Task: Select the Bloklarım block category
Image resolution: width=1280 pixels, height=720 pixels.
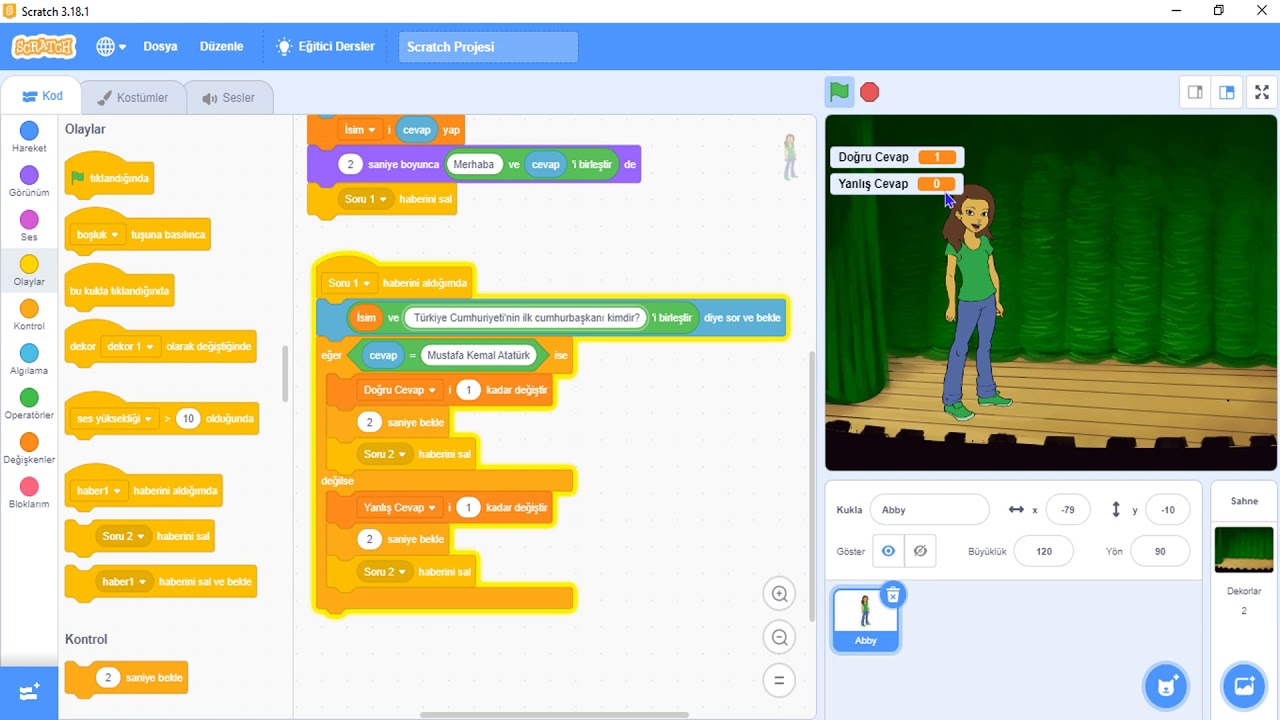Action: pyautogui.click(x=29, y=492)
